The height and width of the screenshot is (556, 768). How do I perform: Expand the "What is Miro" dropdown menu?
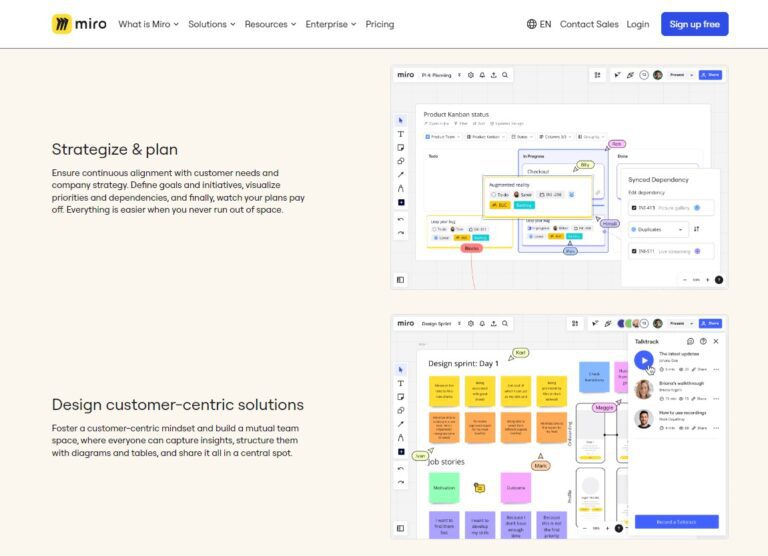point(148,24)
